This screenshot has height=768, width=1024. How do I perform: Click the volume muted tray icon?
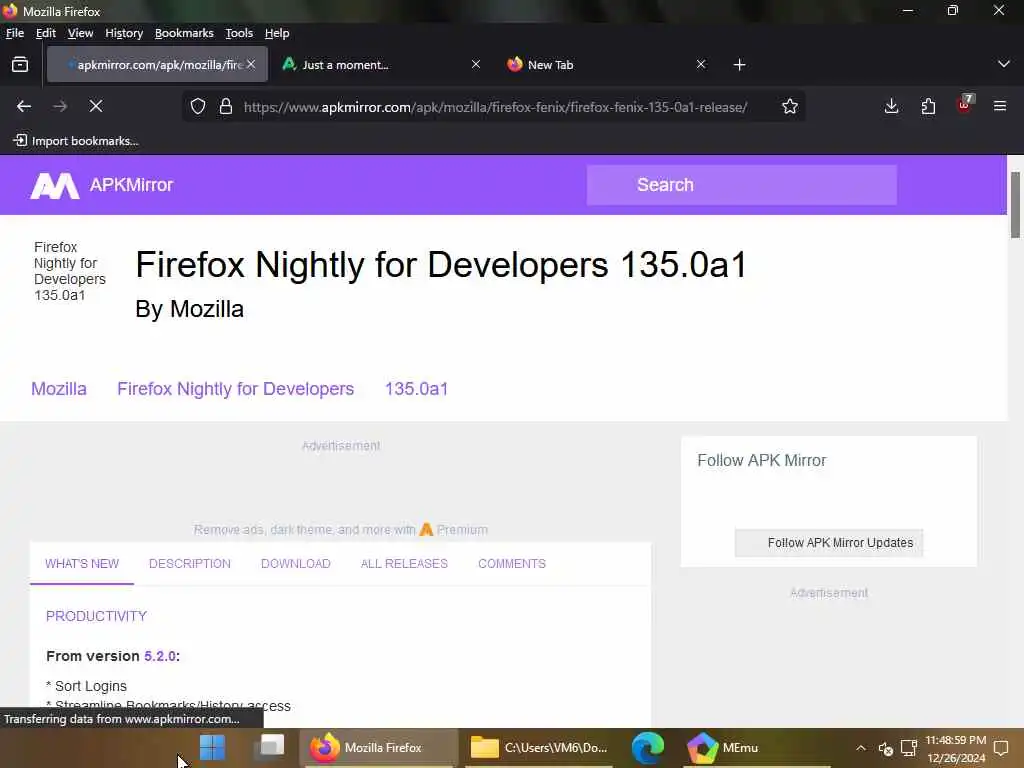[886, 748]
